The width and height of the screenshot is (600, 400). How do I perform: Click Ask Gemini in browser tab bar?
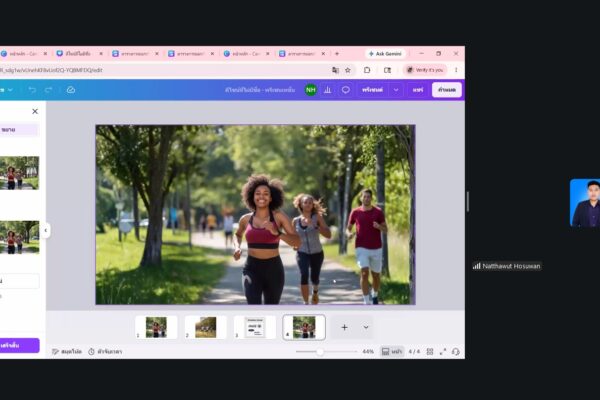click(385, 54)
